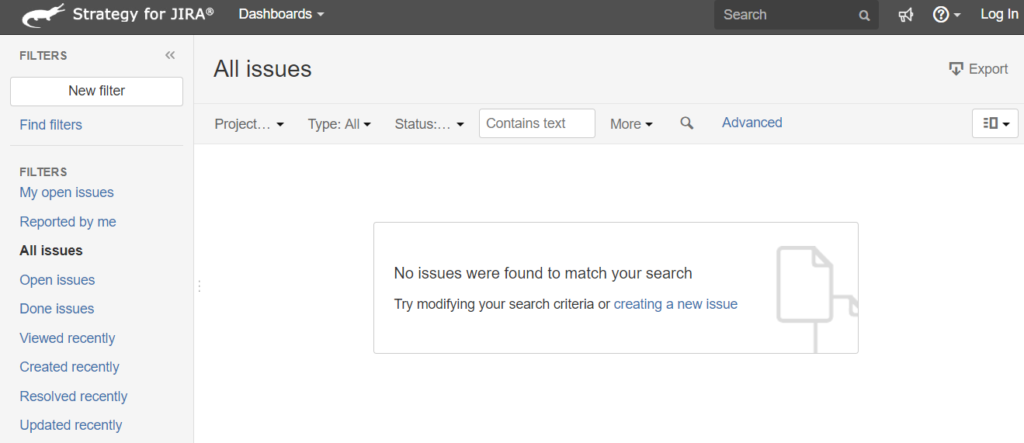The height and width of the screenshot is (443, 1024).
Task: Click the magnifier in top search box
Action: (864, 16)
